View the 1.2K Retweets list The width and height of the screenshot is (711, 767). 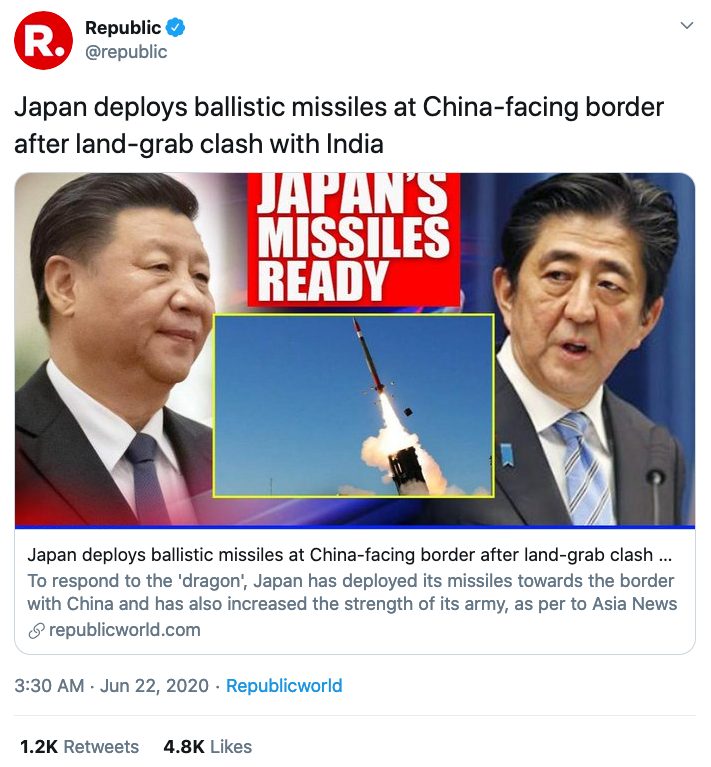click(x=79, y=747)
